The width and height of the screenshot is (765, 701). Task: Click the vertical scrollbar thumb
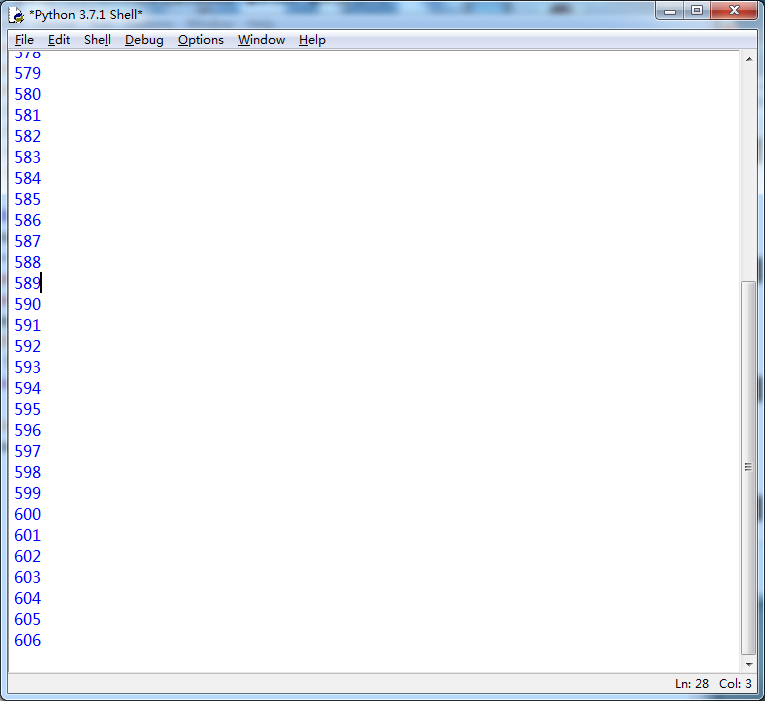(x=748, y=467)
